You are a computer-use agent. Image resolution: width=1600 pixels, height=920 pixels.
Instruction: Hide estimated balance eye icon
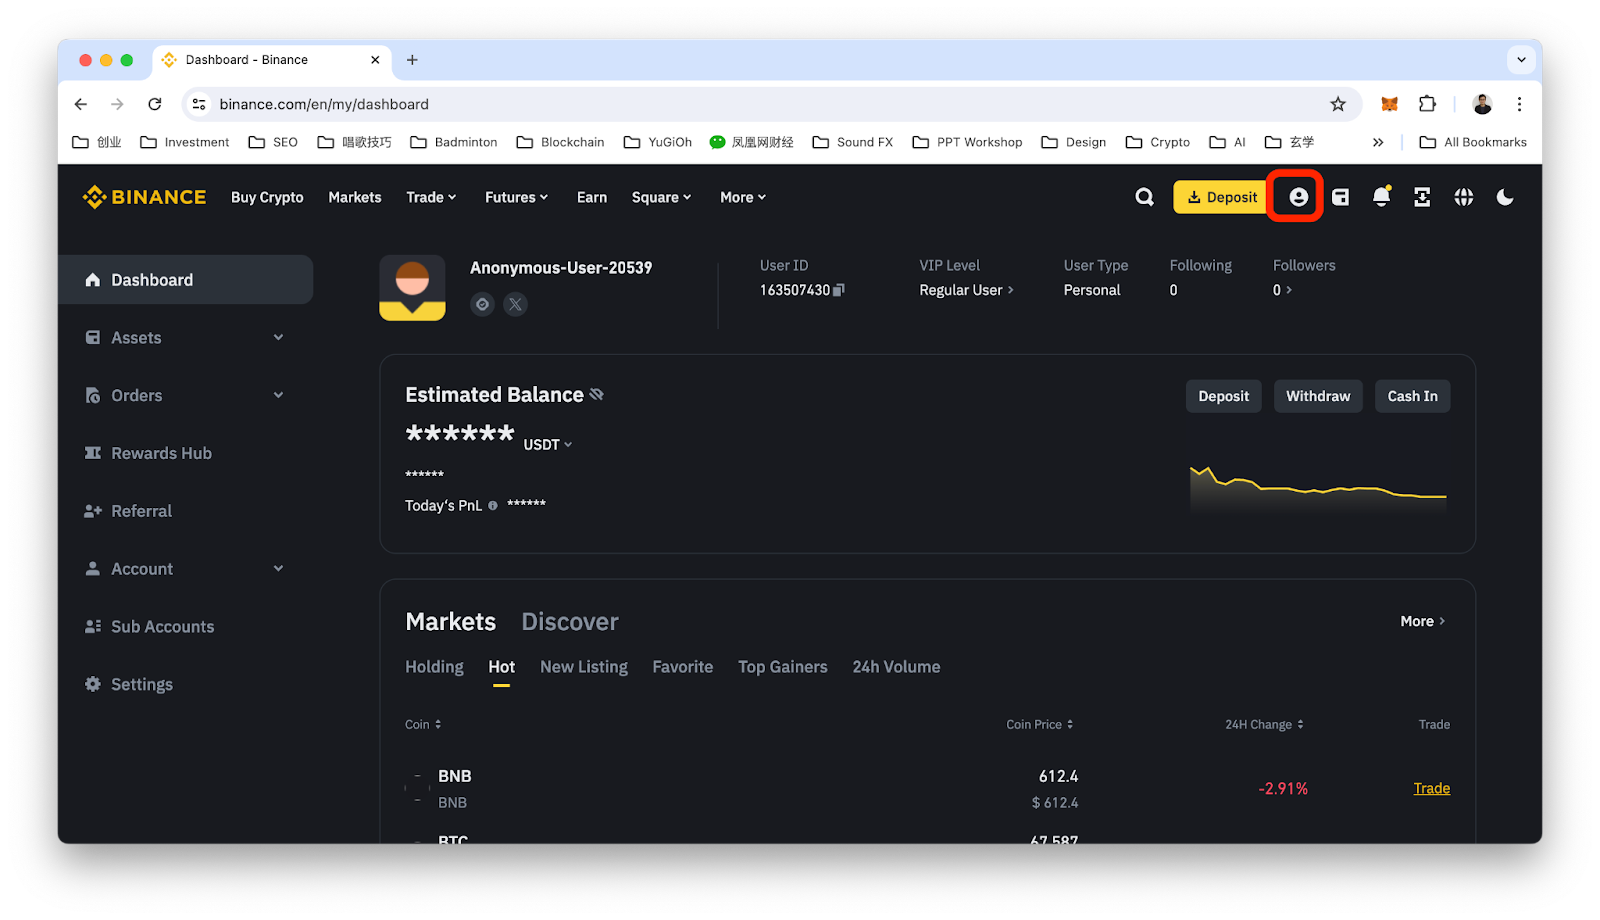click(597, 394)
